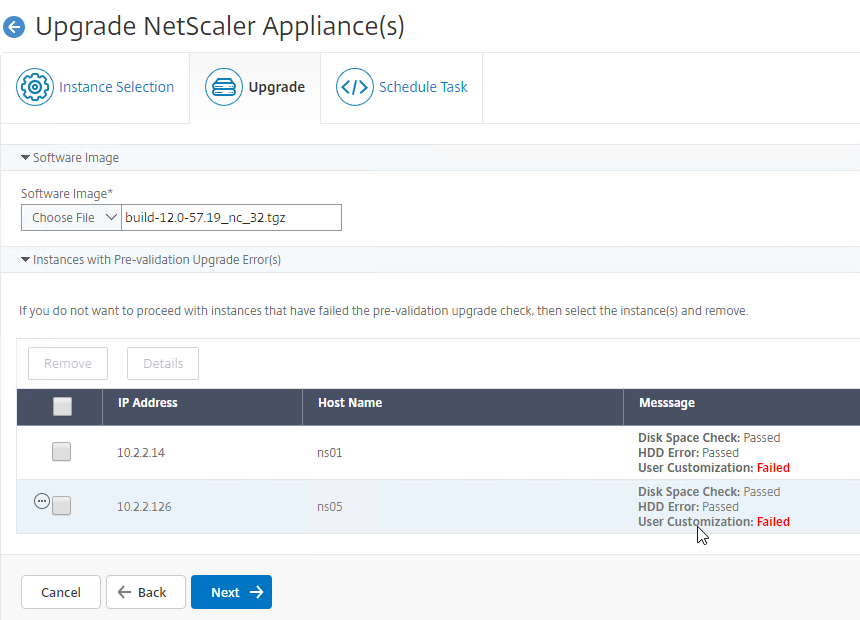Click the Upgrade stack icon
The width and height of the screenshot is (860, 620).
[224, 87]
